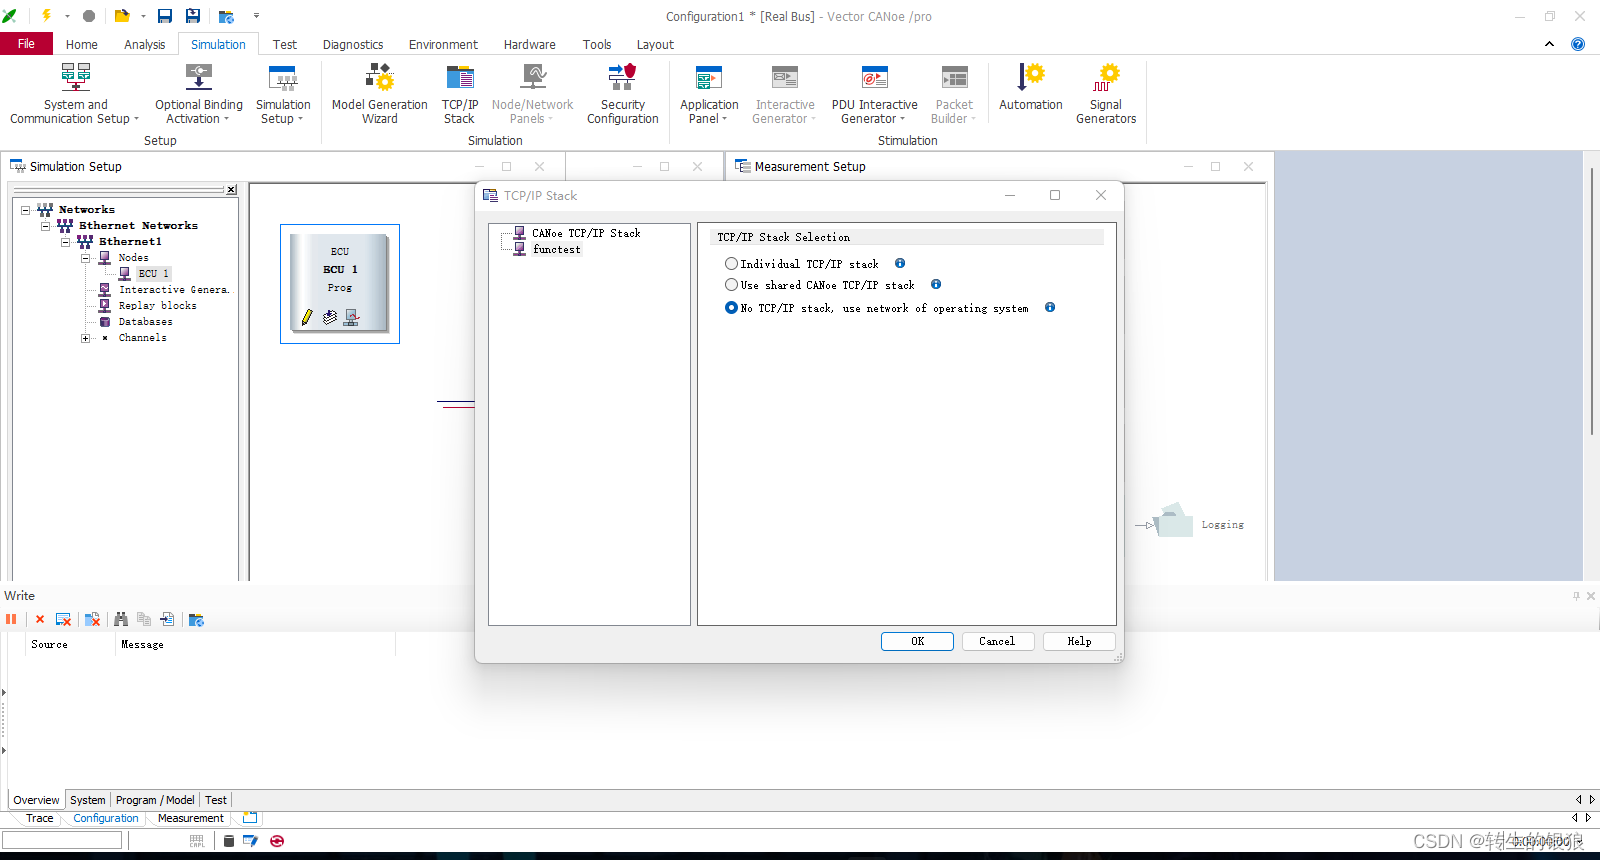1600x860 pixels.
Task: Collapse the Ethernet Networks node
Action: click(x=46, y=226)
